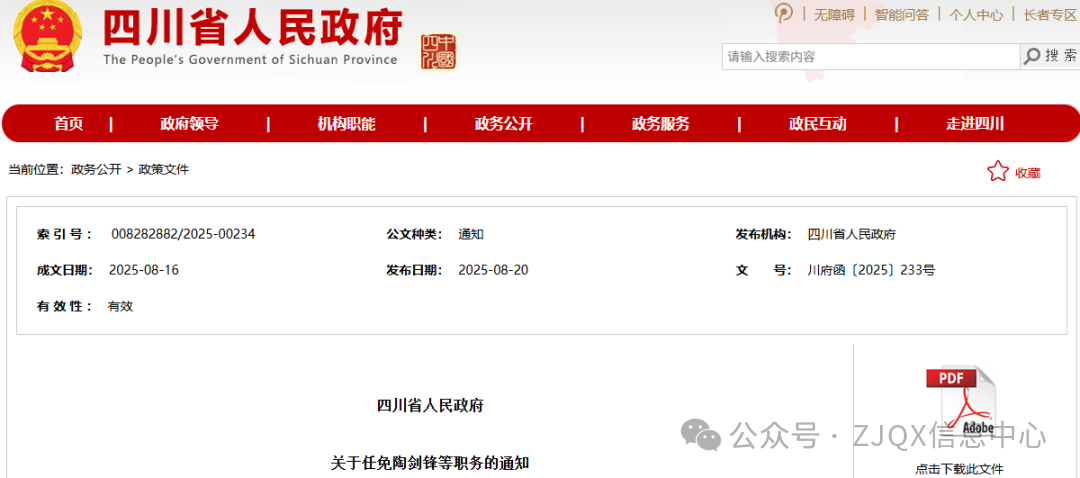This screenshot has width=1080, height=478.
Task: Click the national emblem logo
Action: tap(47, 37)
